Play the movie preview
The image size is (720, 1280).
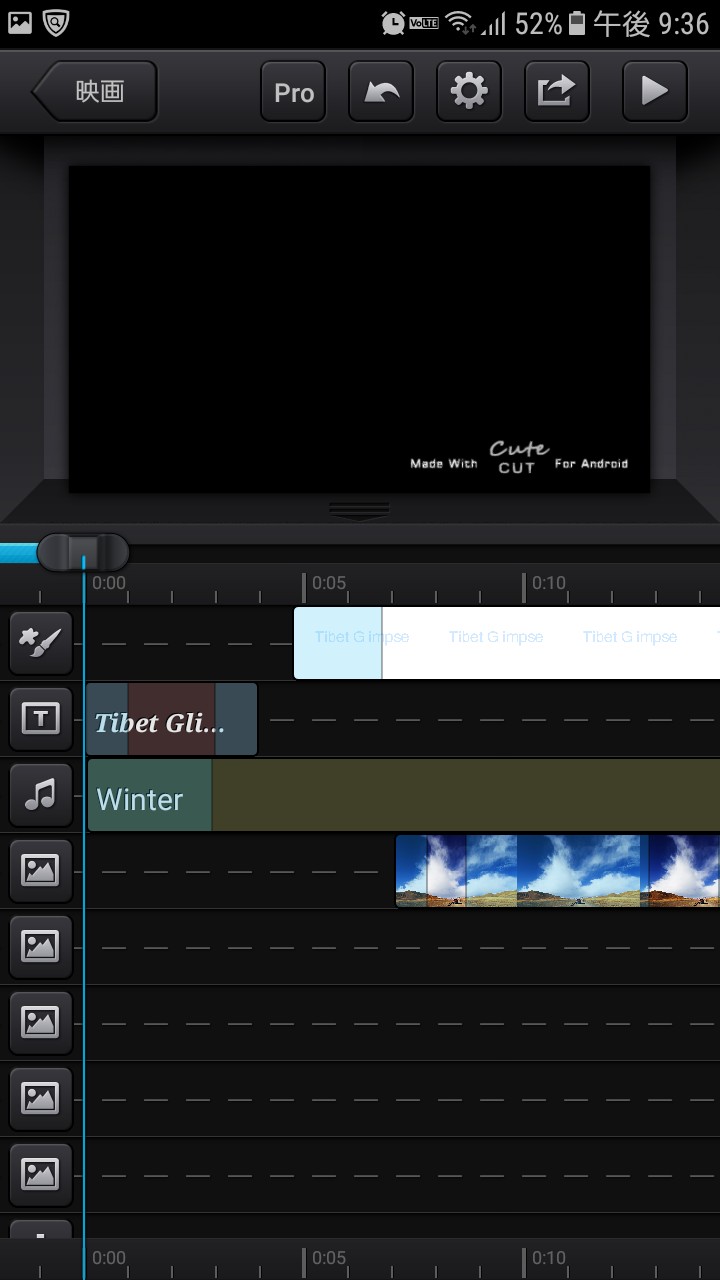[x=654, y=92]
